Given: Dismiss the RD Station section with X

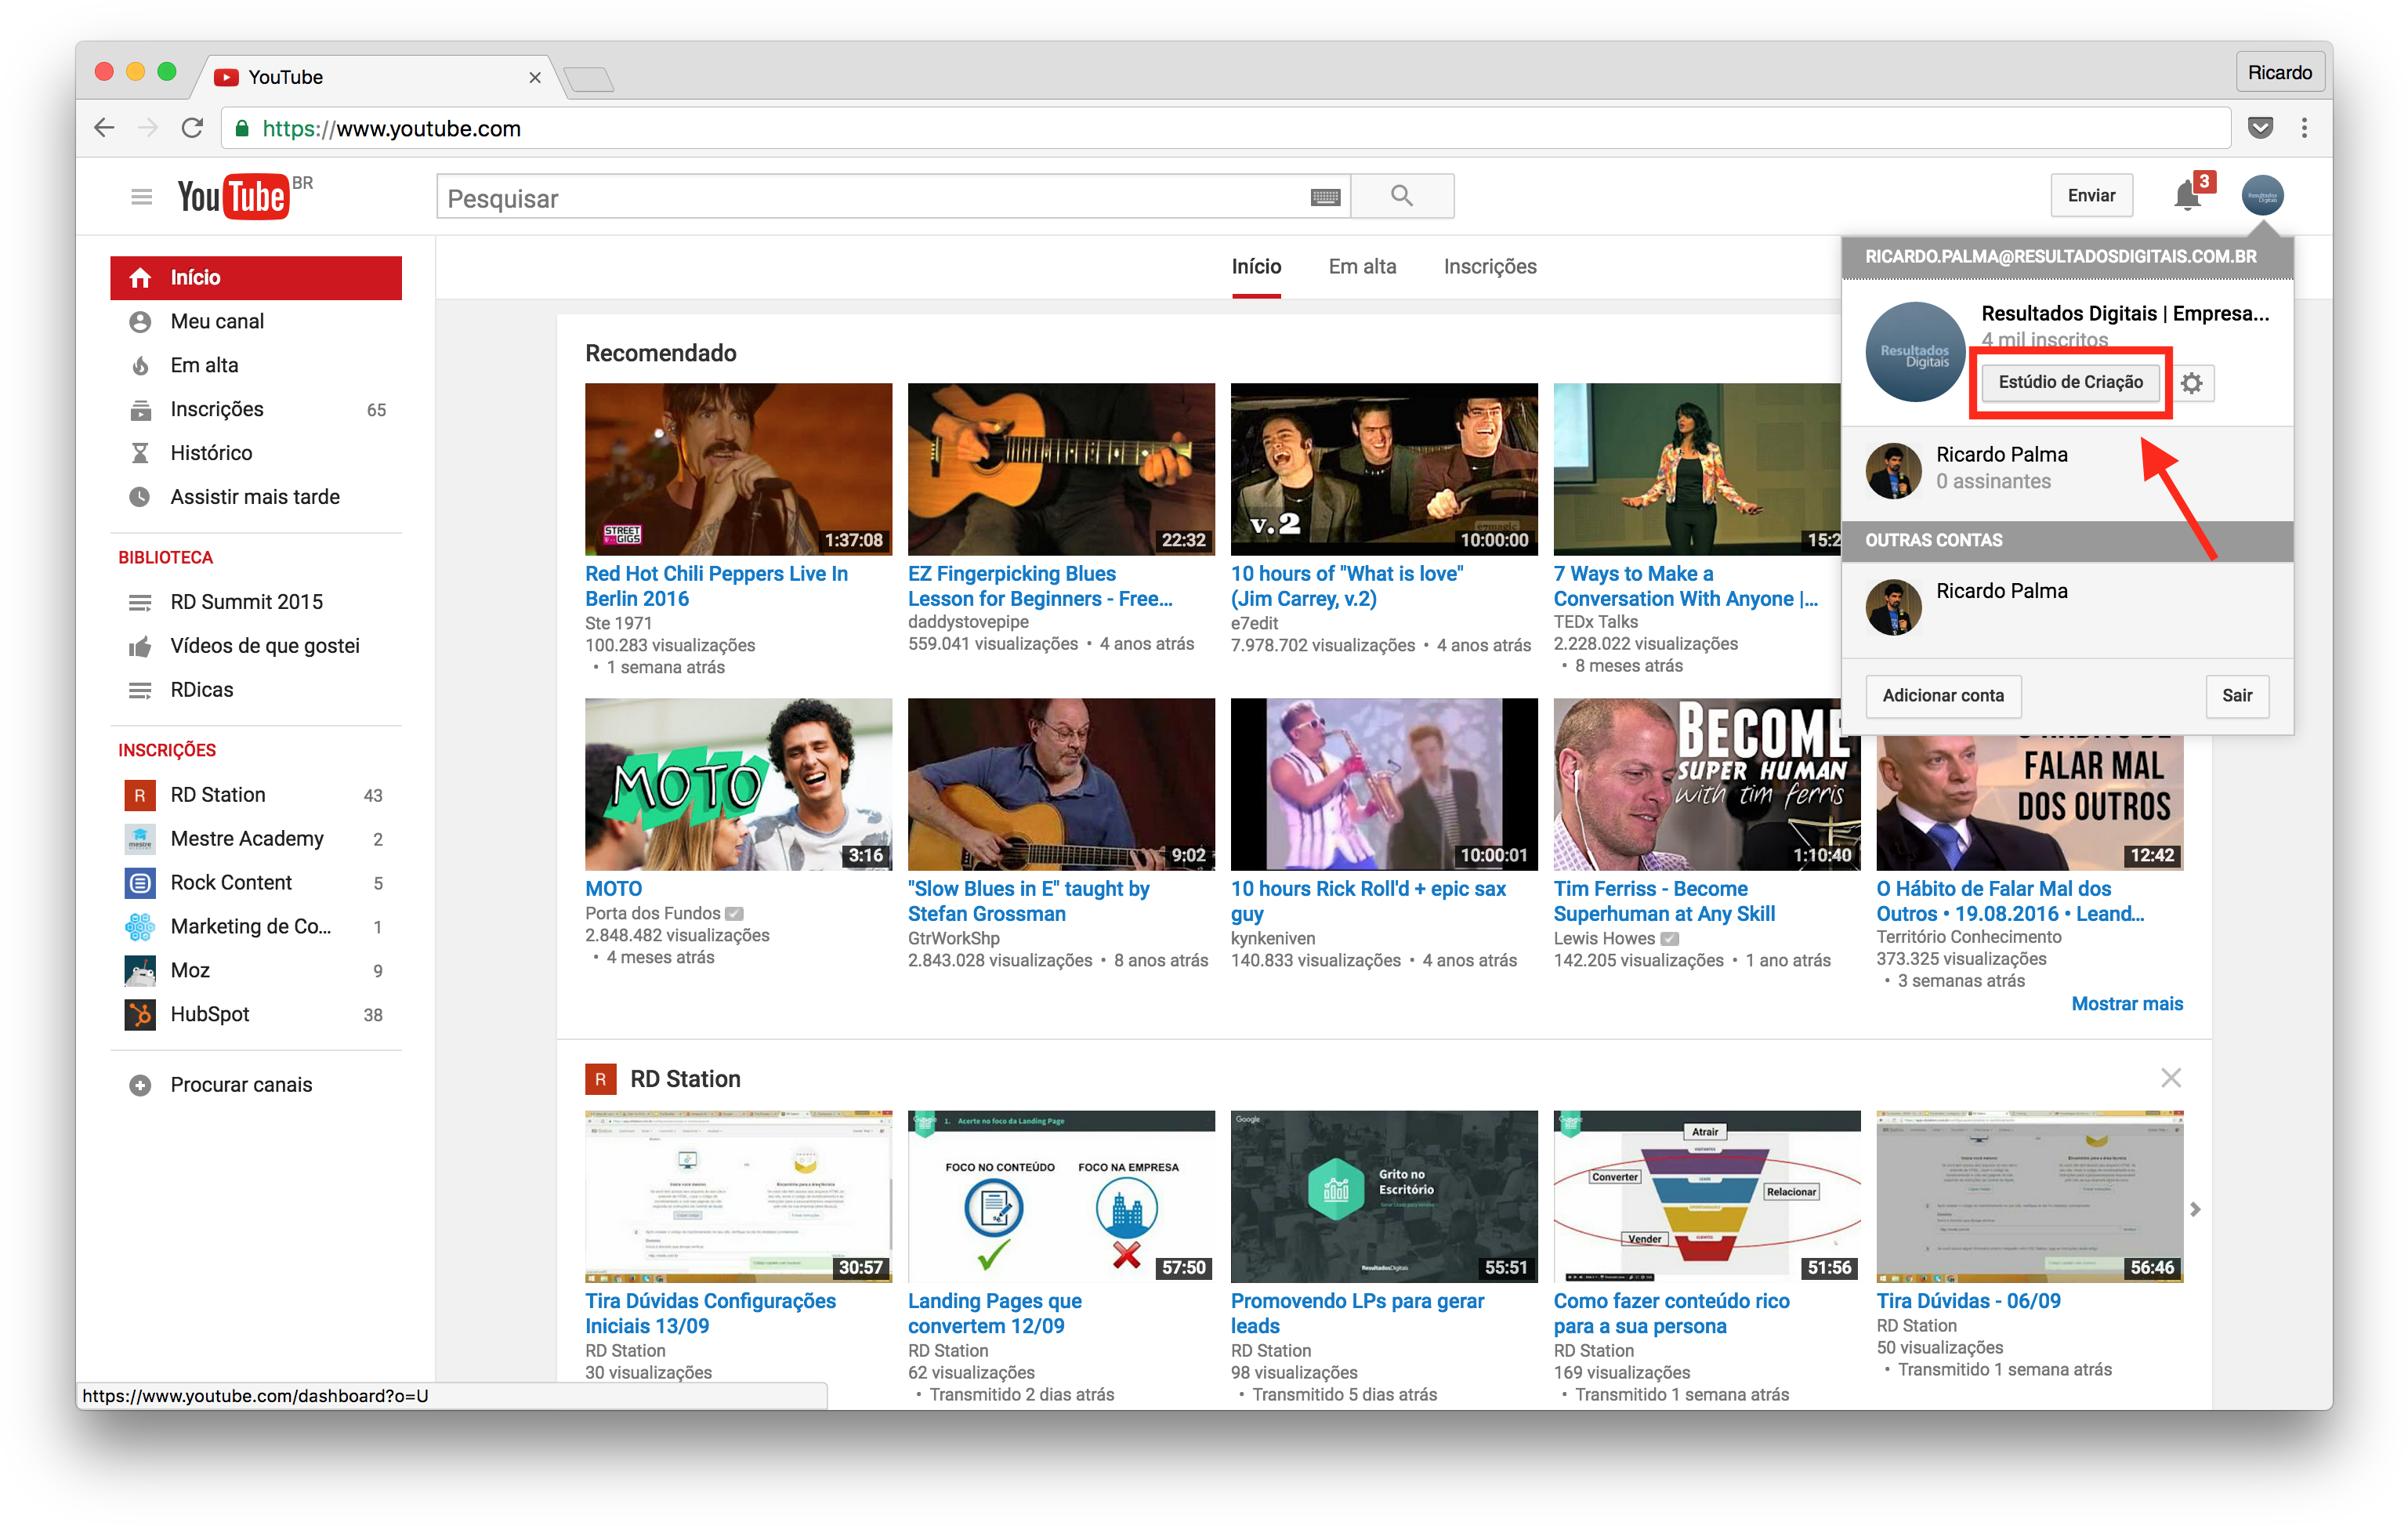Looking at the screenshot, I should 2171,1077.
